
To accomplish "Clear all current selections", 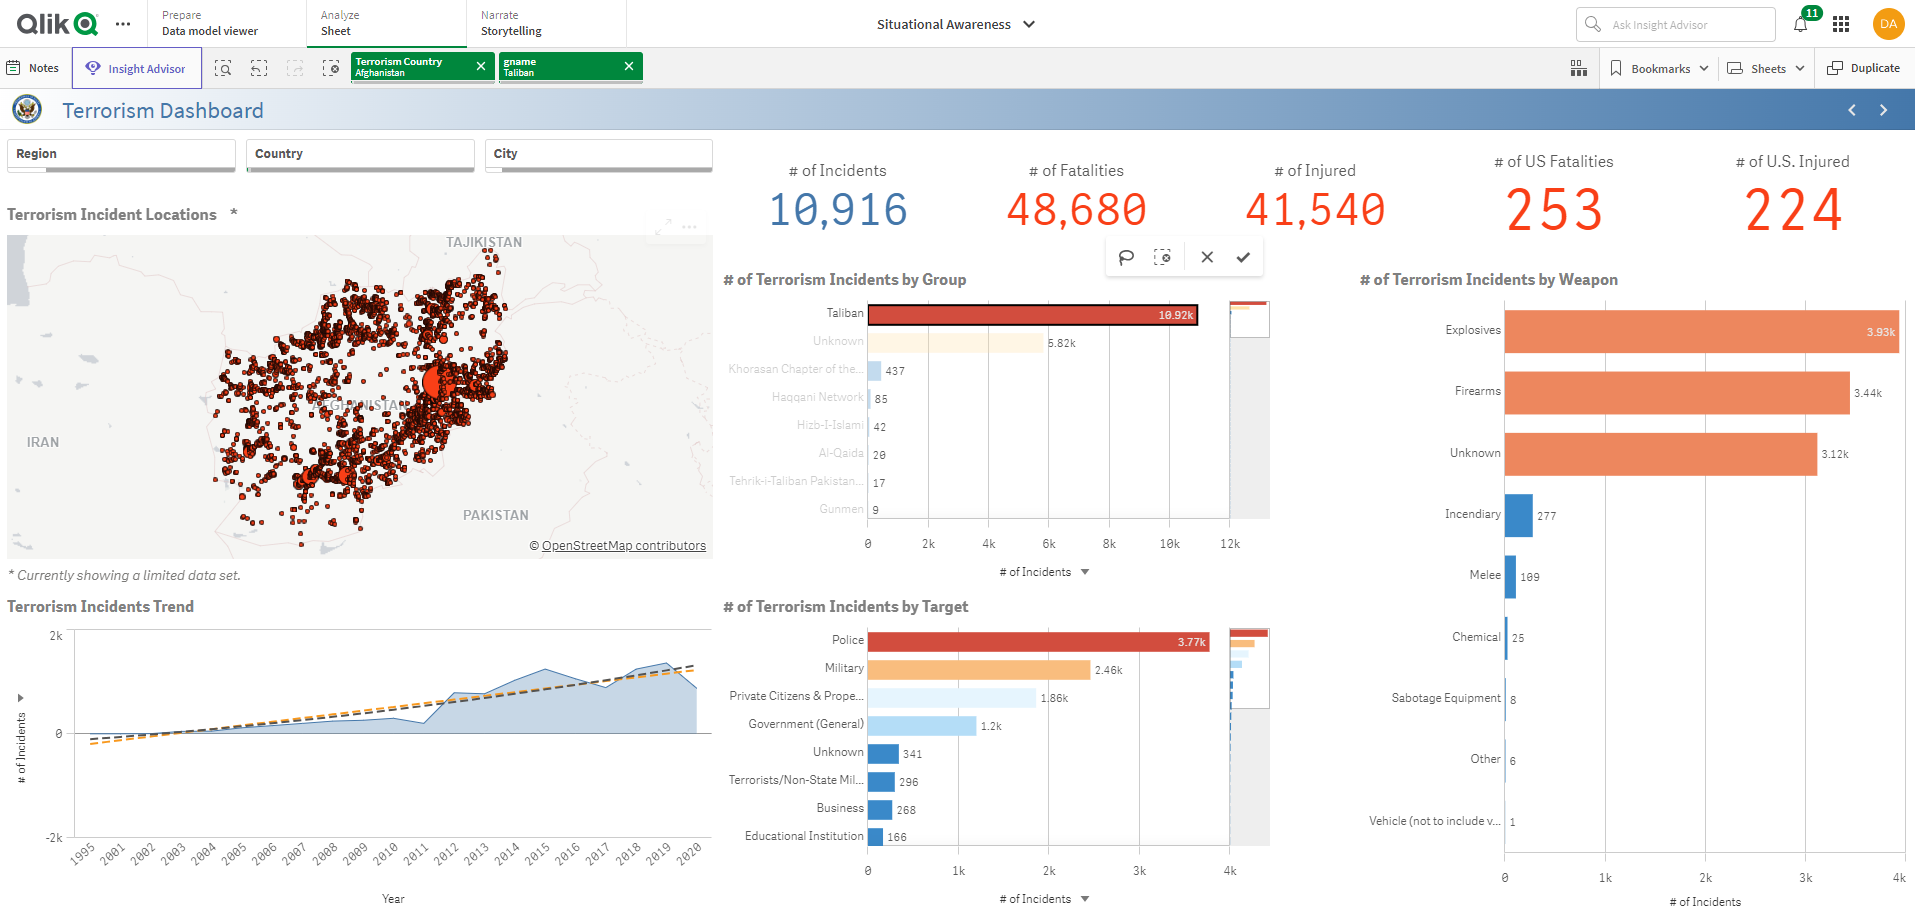I will 331,67.
